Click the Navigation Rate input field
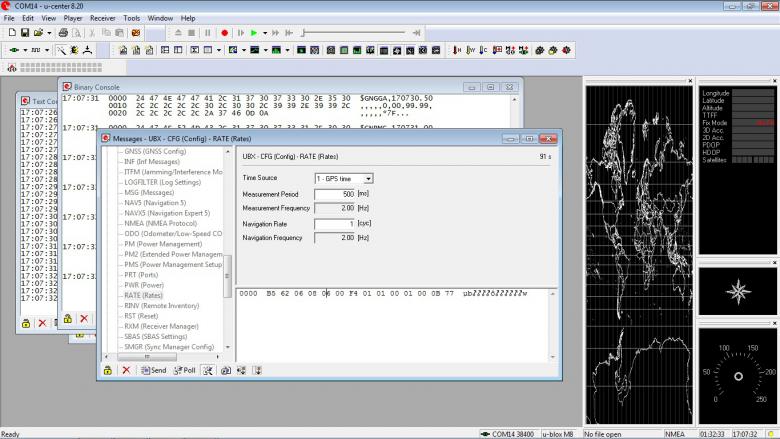780x439 pixels. point(335,224)
